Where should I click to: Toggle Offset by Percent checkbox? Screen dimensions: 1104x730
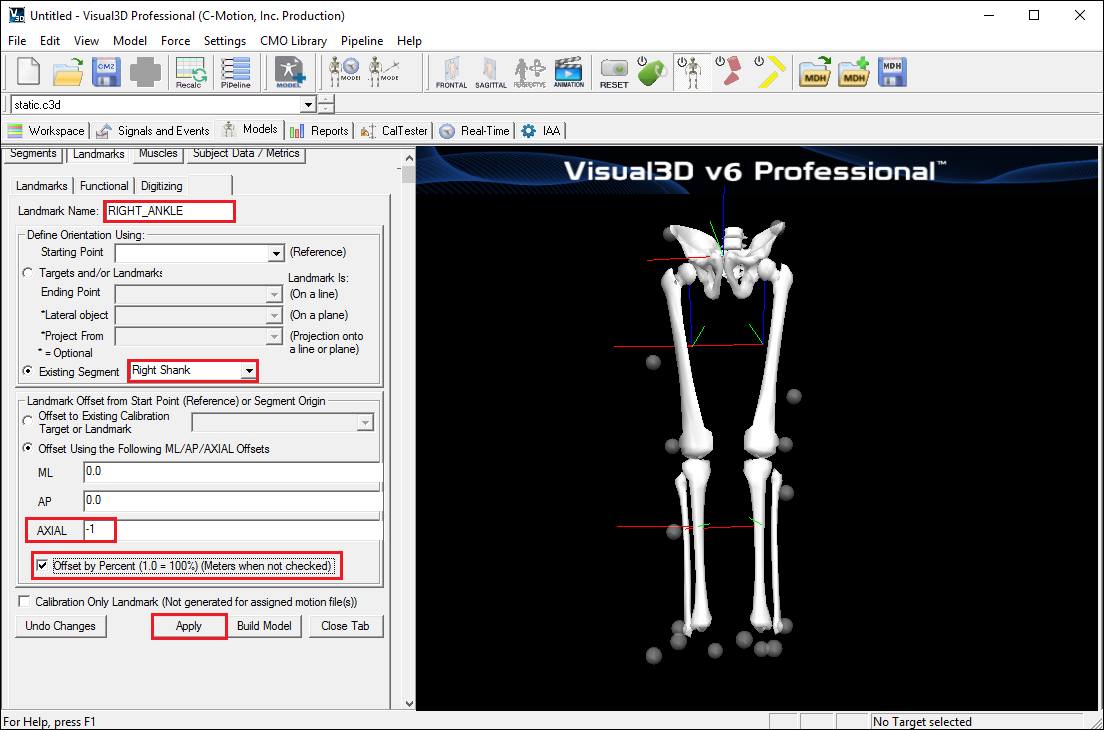pyautogui.click(x=43, y=565)
